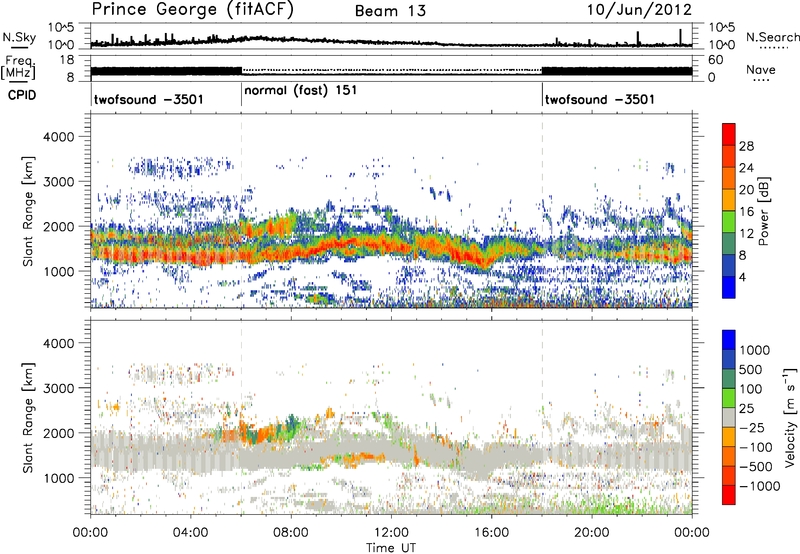800x554 pixels.
Task: Click the "20:00" time axis tick label
Action: (591, 533)
